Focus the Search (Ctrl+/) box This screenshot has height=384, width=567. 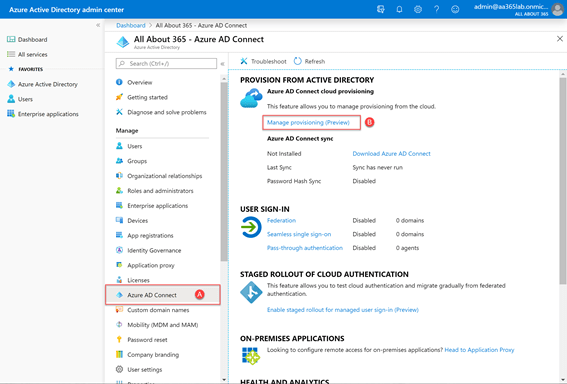point(166,64)
